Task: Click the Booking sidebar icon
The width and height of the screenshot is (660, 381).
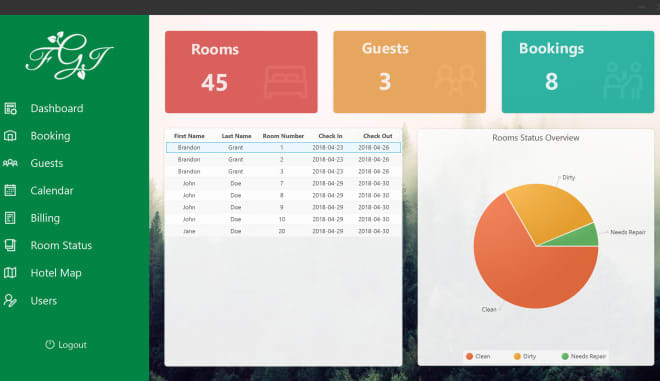Action: [x=10, y=136]
